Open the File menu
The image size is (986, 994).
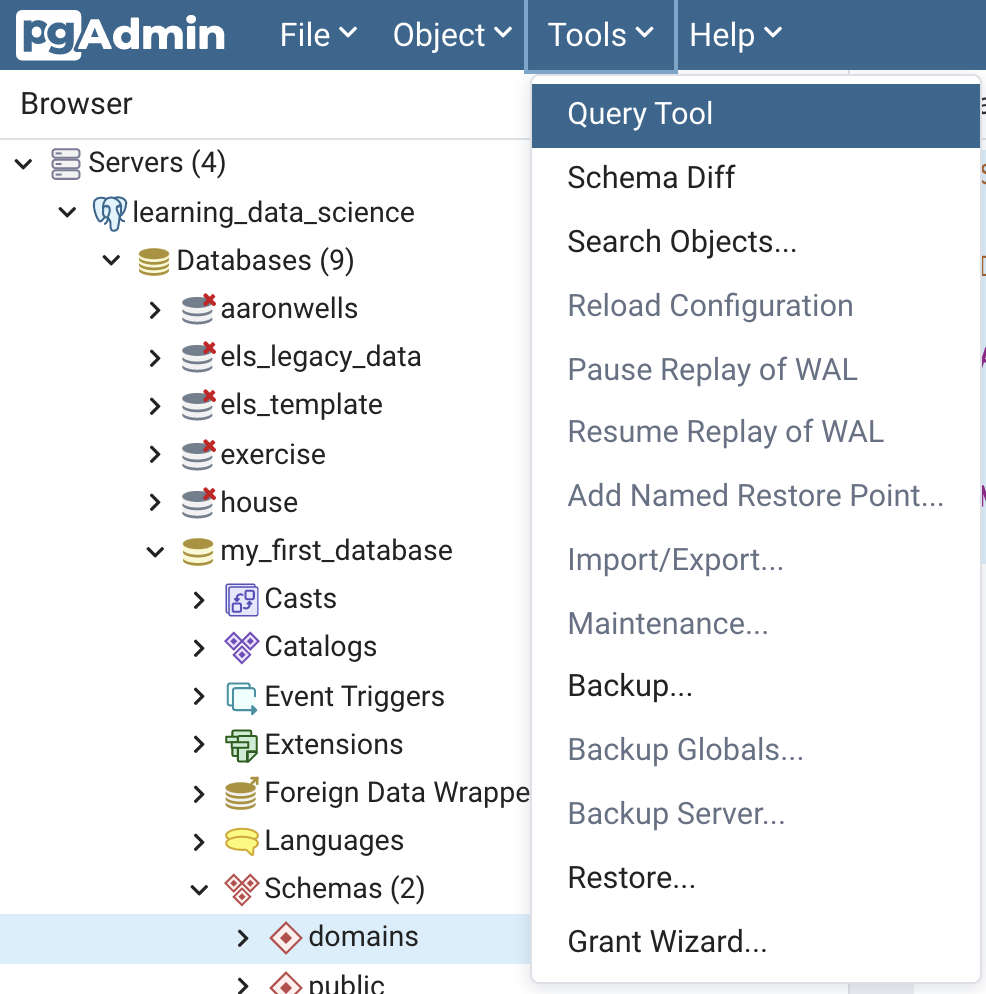[x=318, y=35]
